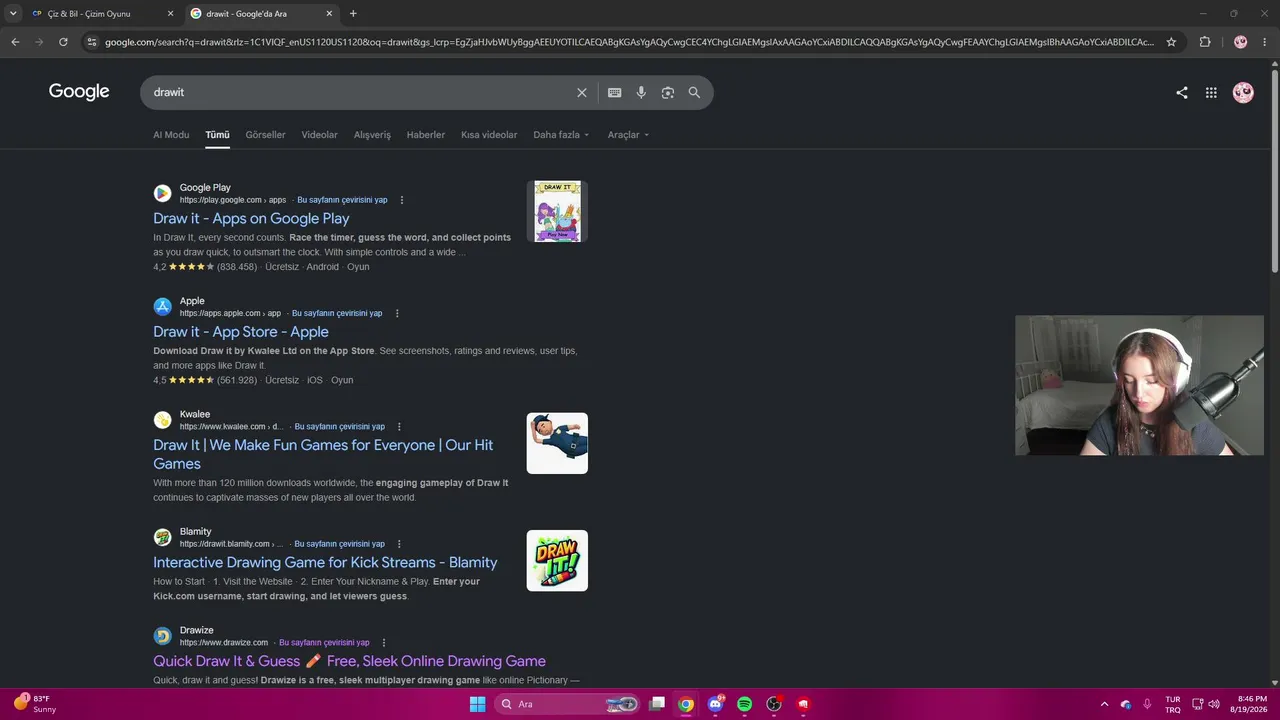This screenshot has height=720, width=1280.
Task: Open the Chrome three-dot menu
Action: tap(1265, 42)
